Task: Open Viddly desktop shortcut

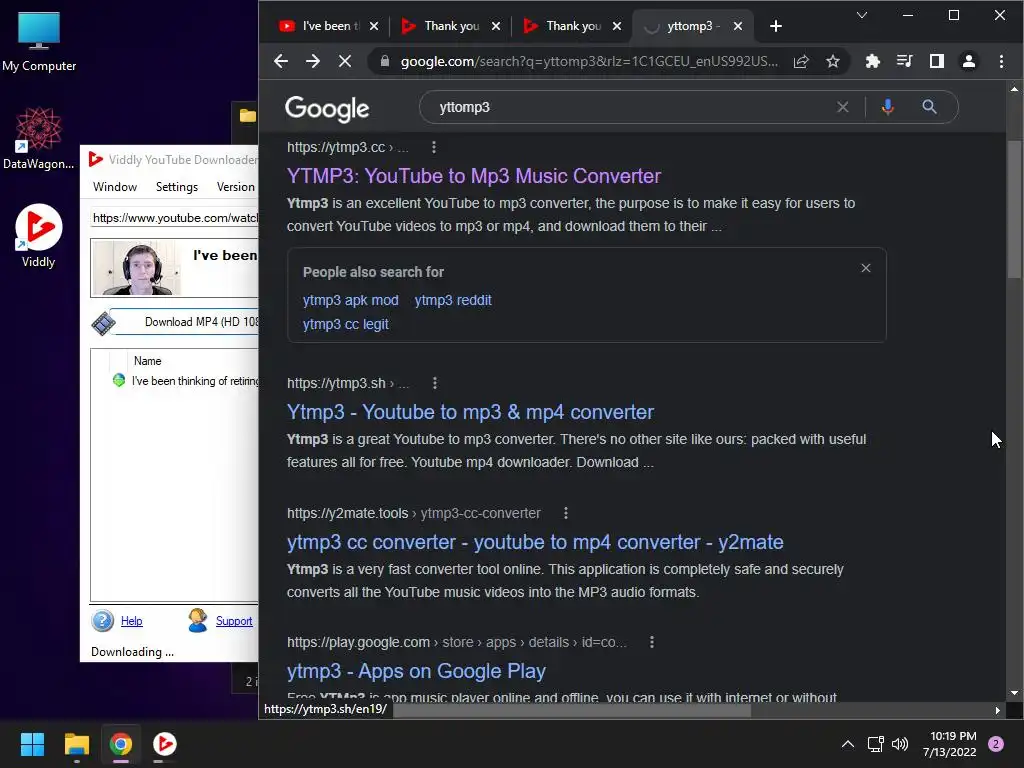Action: coord(39,236)
